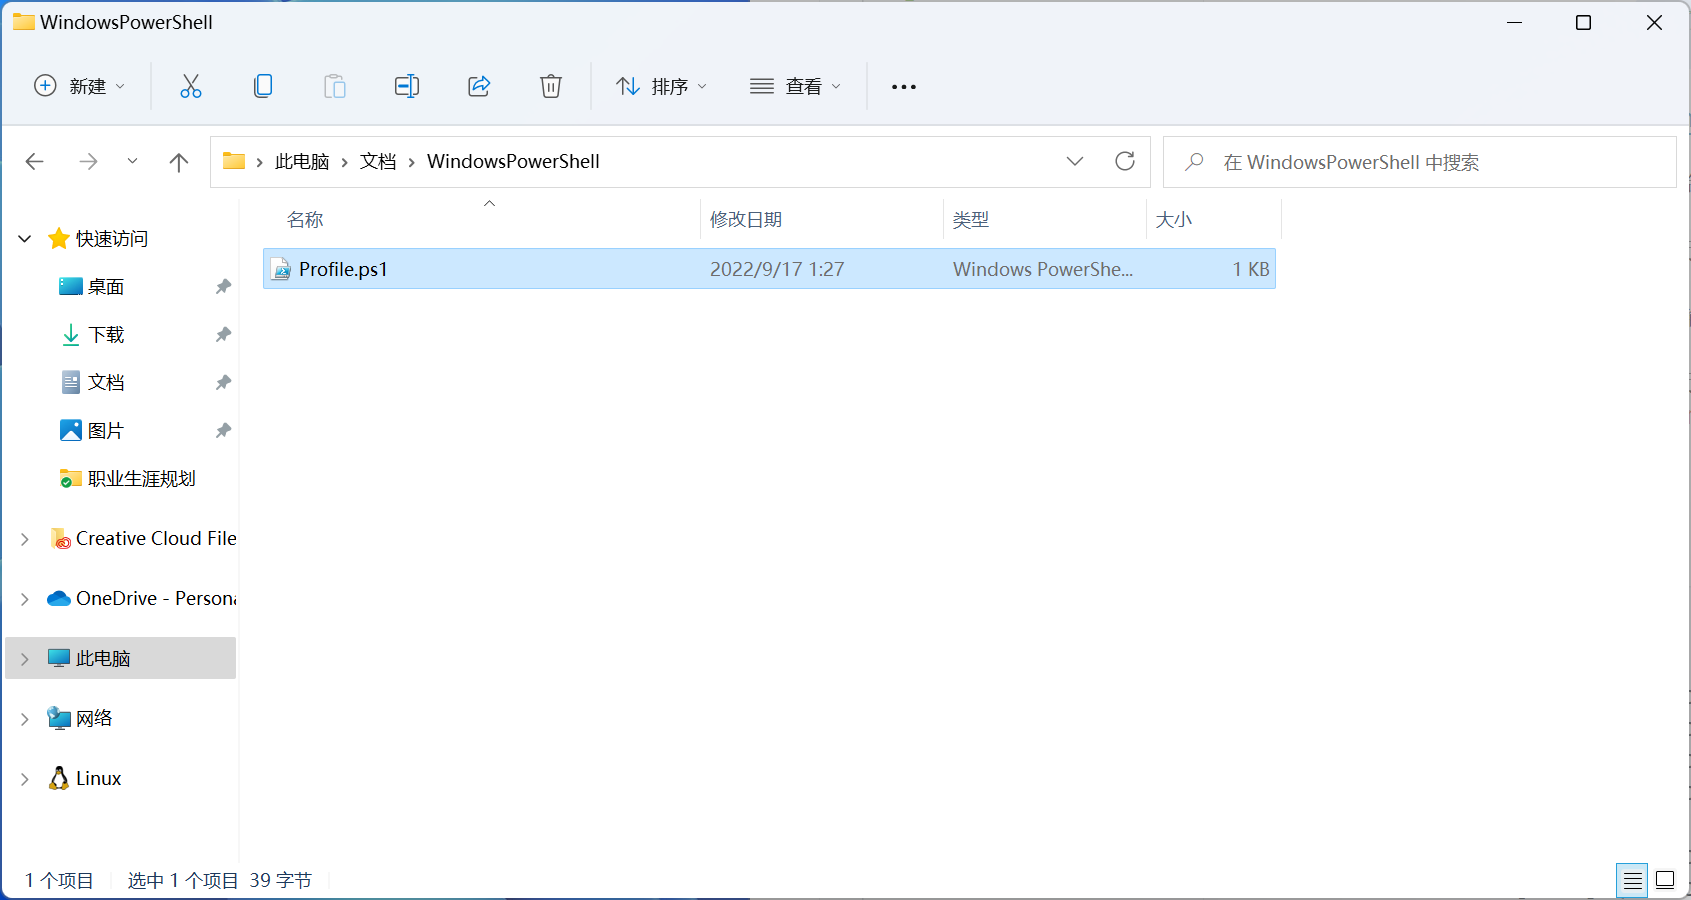Open 桌面 in quick access

coord(106,287)
